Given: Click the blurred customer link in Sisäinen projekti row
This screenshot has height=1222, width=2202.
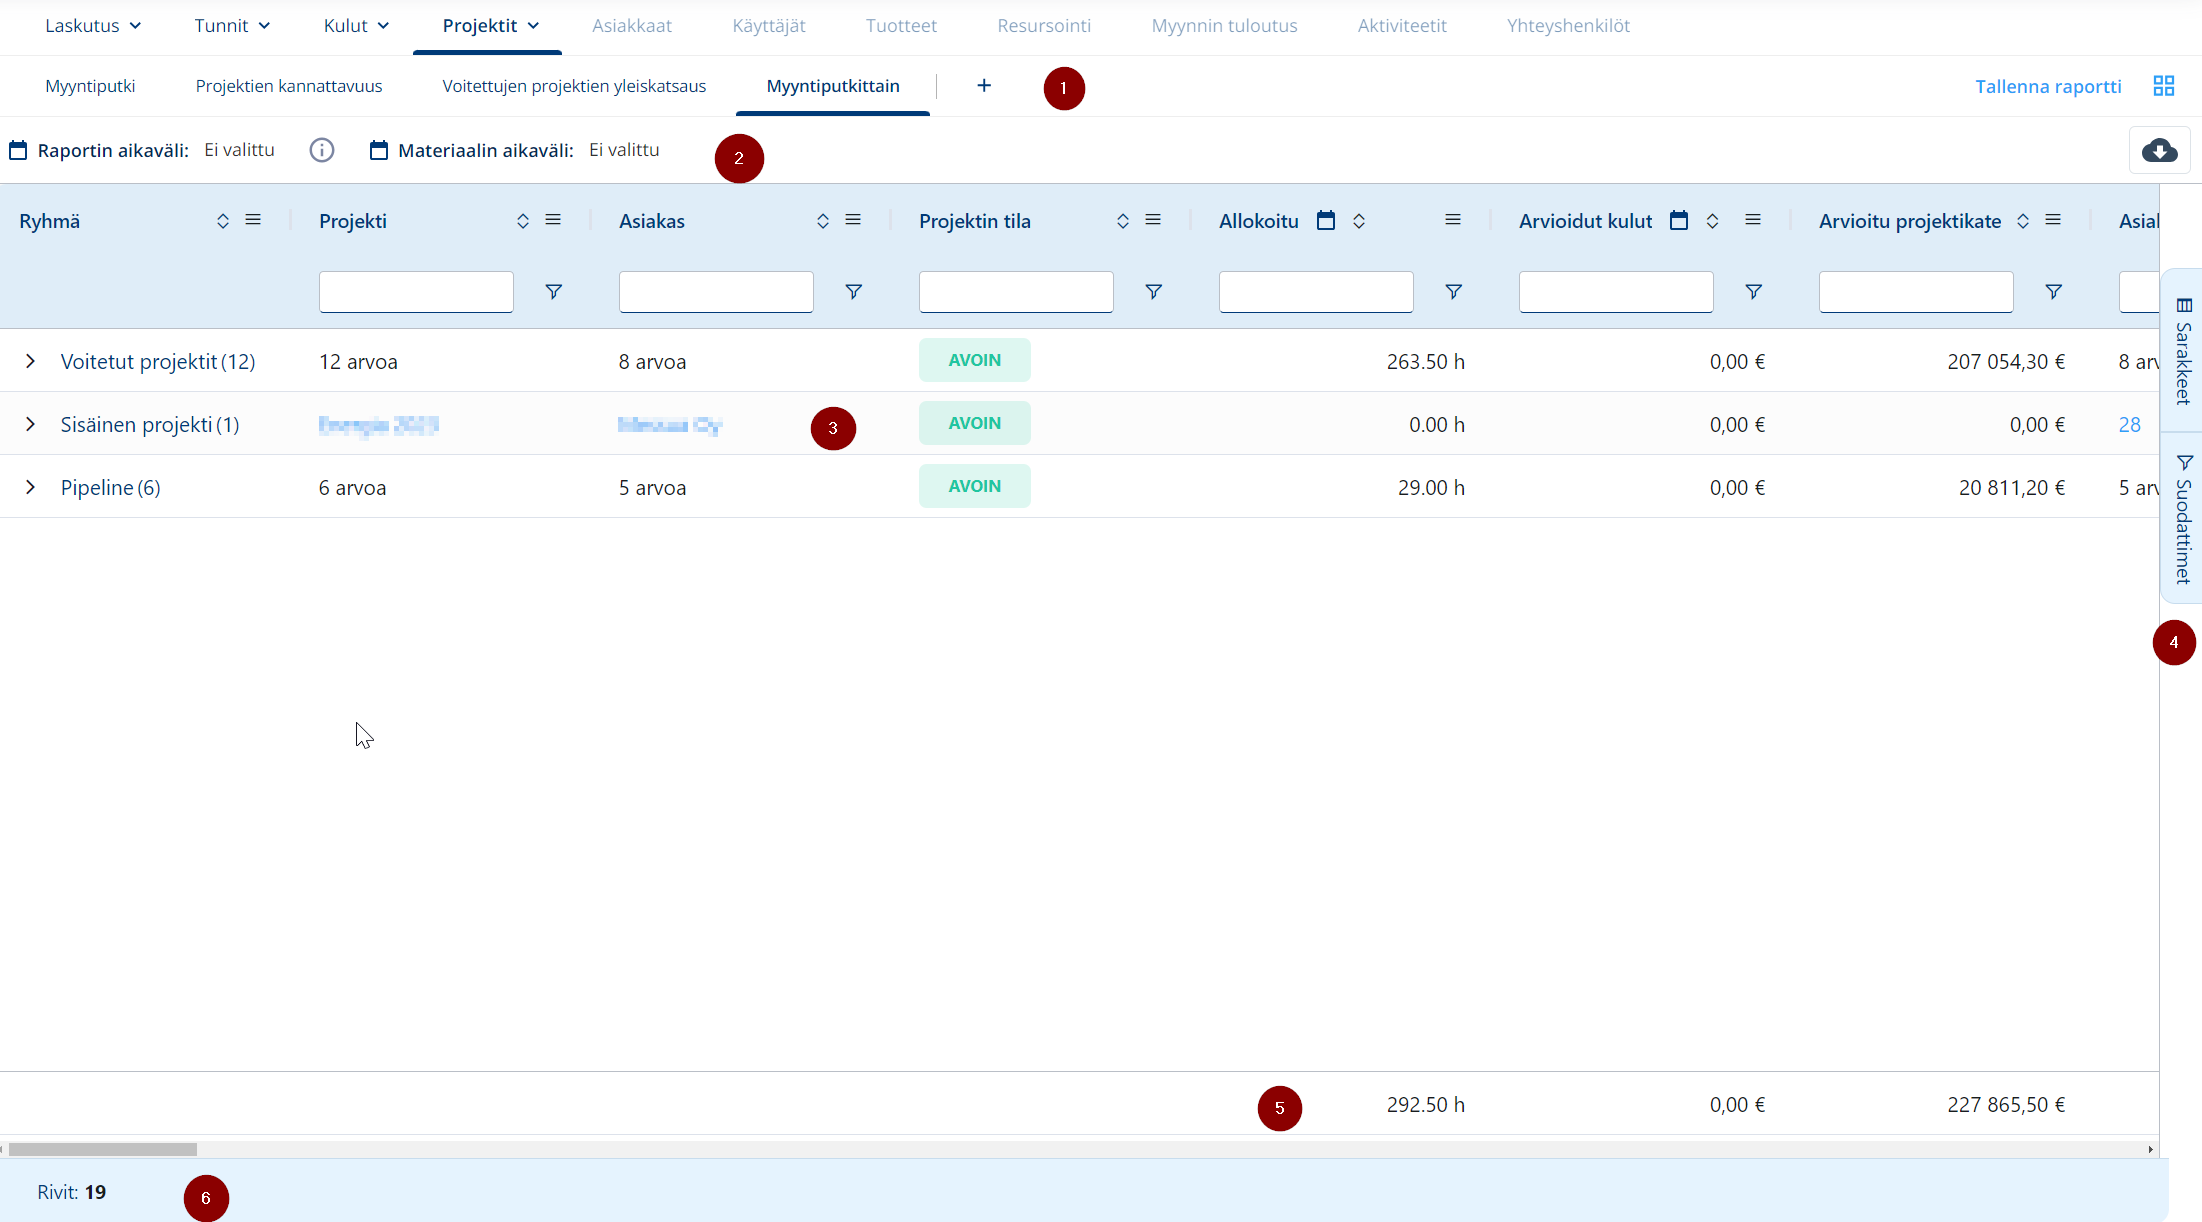Looking at the screenshot, I should pos(670,425).
